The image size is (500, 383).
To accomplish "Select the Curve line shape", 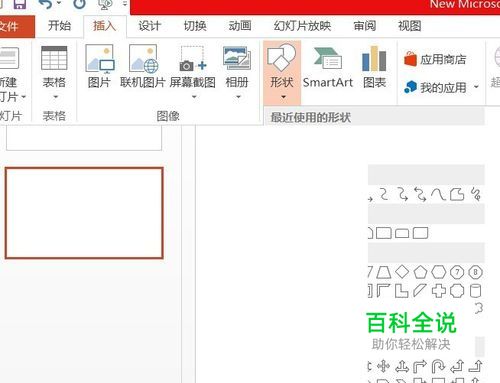I will point(438,194).
